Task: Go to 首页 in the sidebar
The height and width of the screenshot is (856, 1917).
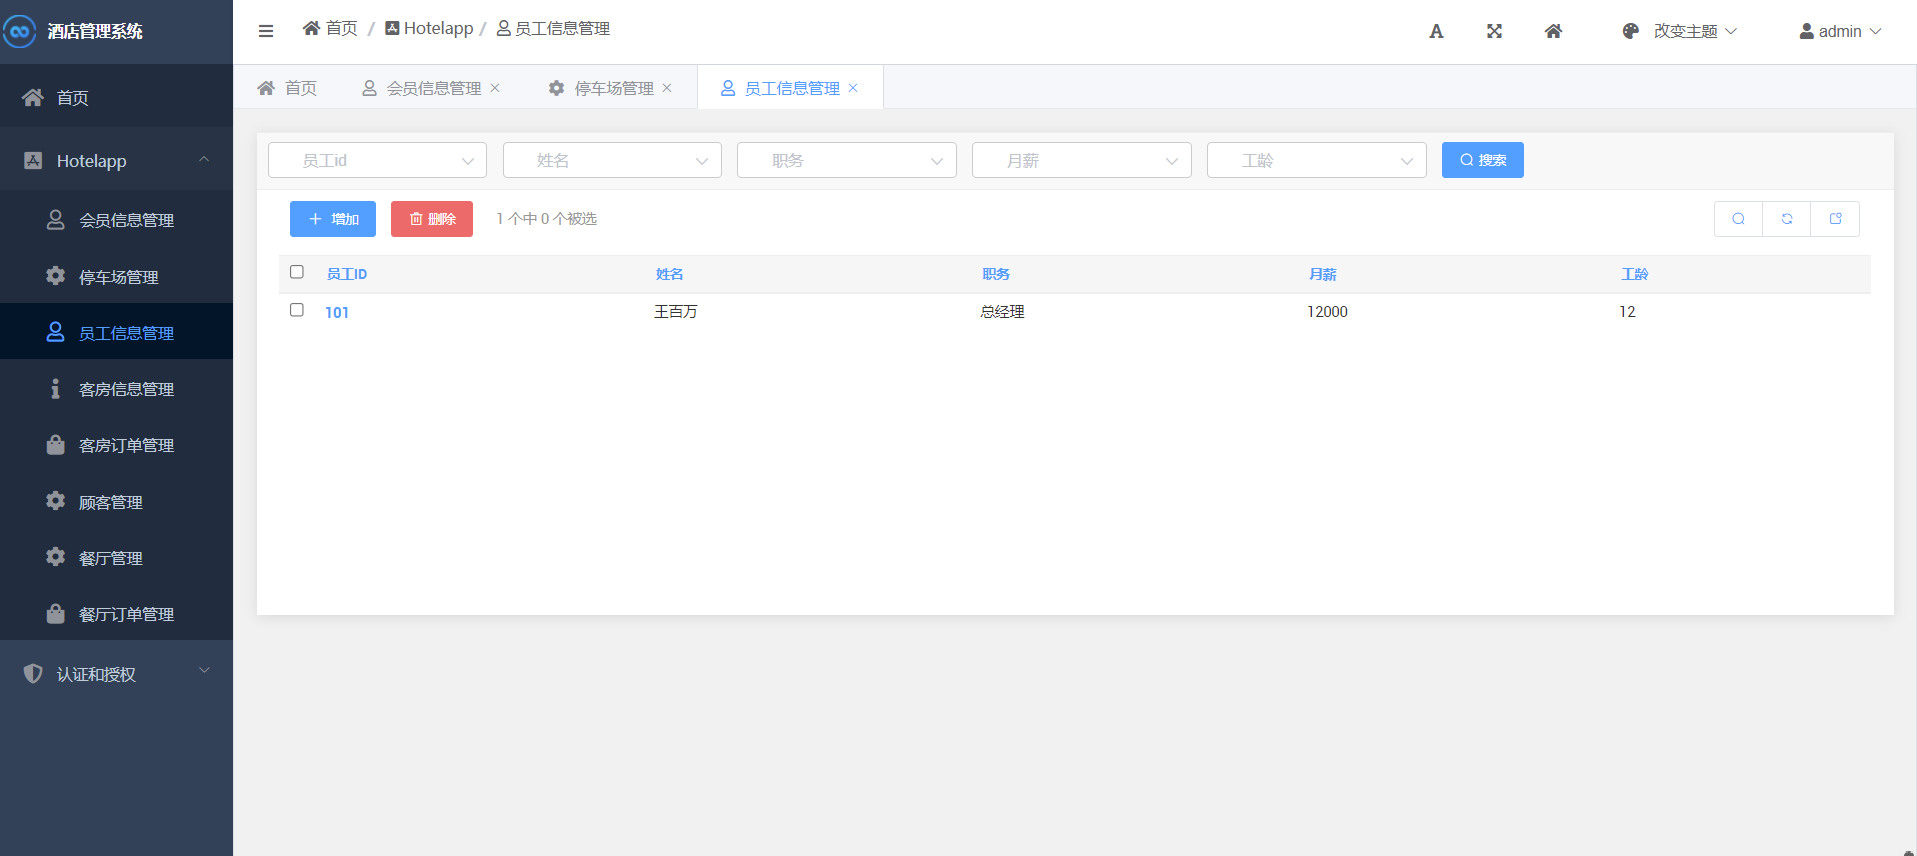Action: click(x=116, y=97)
